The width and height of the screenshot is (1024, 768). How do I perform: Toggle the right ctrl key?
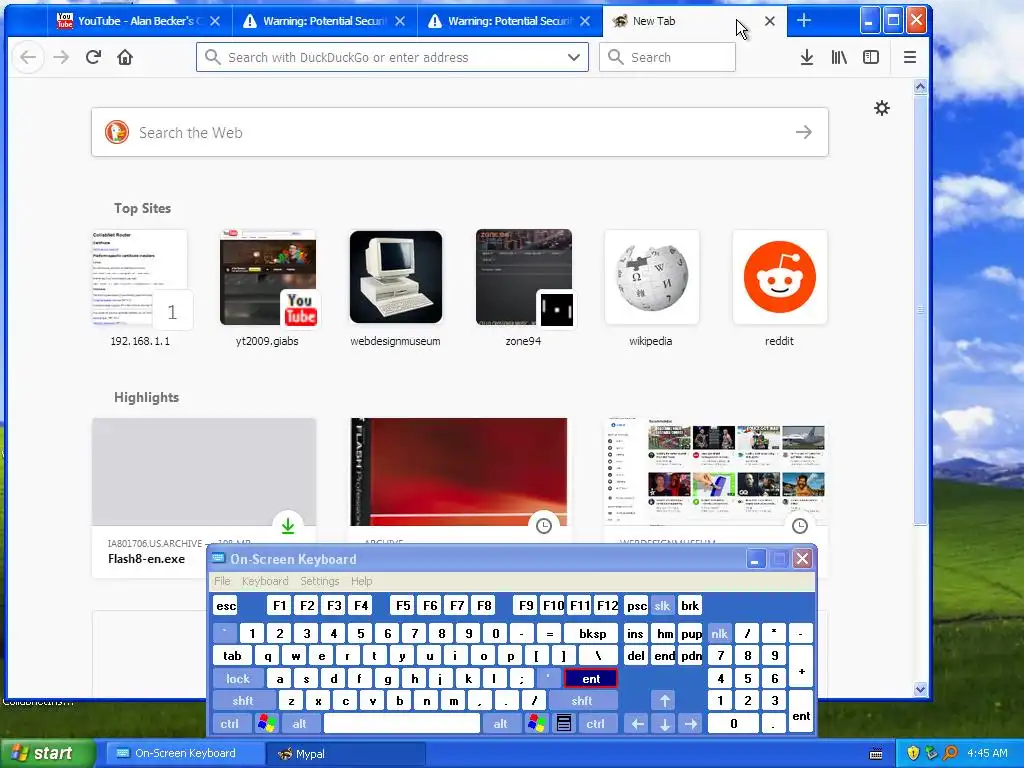pyautogui.click(x=596, y=724)
